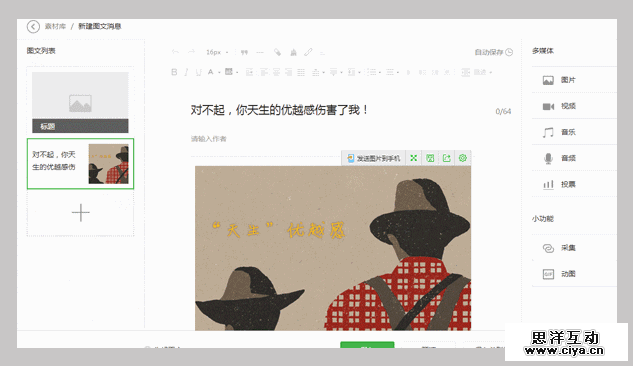Screen dimensions: 633x366
Task: Apply first-line indent
Action: 249,72
